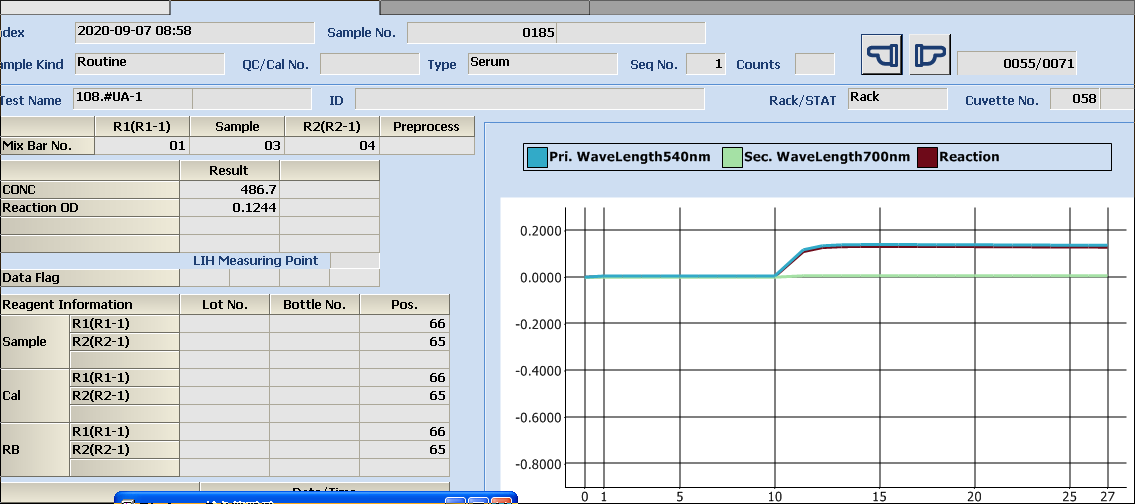The height and width of the screenshot is (504, 1135).
Task: Click the dark red Reaction legend swatch
Action: click(927, 157)
